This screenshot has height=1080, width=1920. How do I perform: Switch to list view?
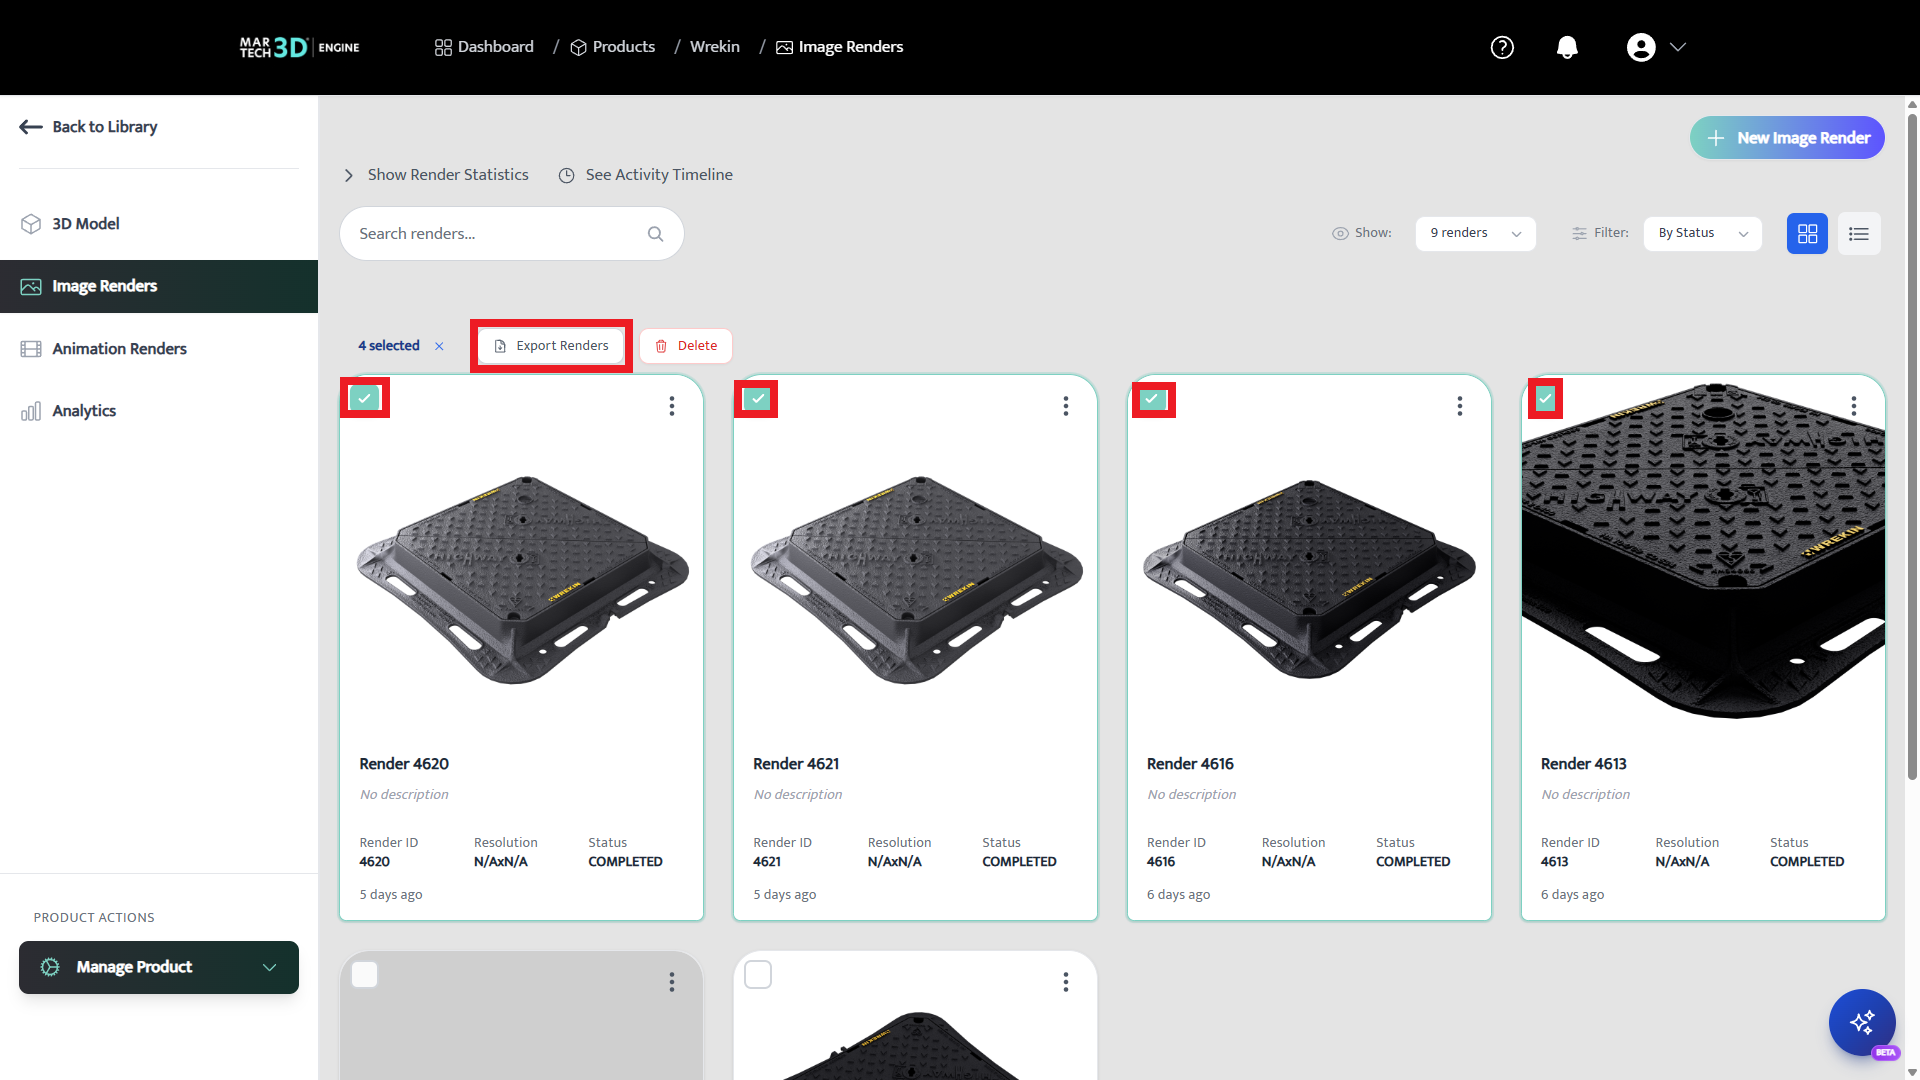click(1859, 234)
